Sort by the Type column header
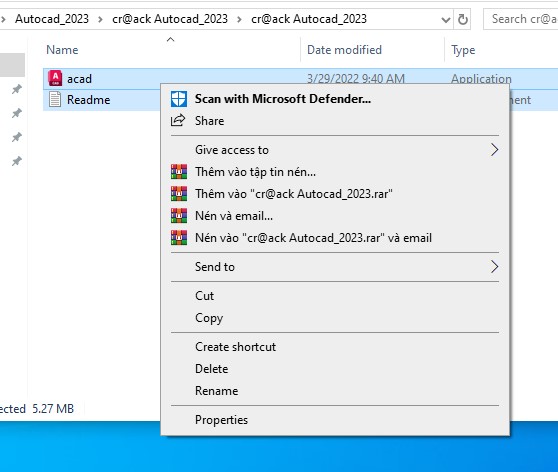 463,50
